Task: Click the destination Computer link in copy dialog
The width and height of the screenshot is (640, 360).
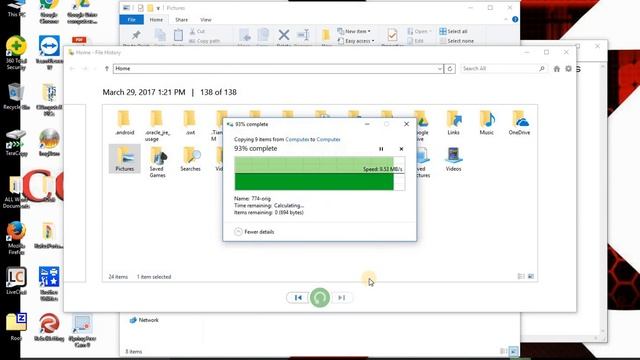Action: coord(328,139)
